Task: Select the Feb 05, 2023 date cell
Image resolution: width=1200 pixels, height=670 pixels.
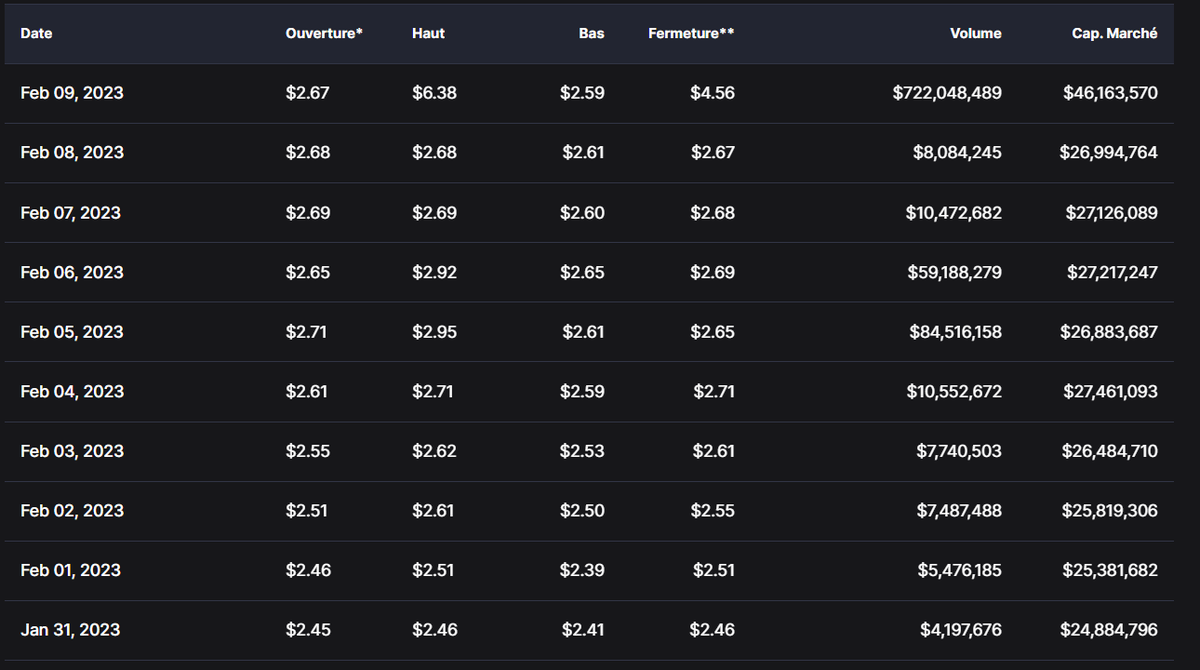Action: pyautogui.click(x=72, y=331)
